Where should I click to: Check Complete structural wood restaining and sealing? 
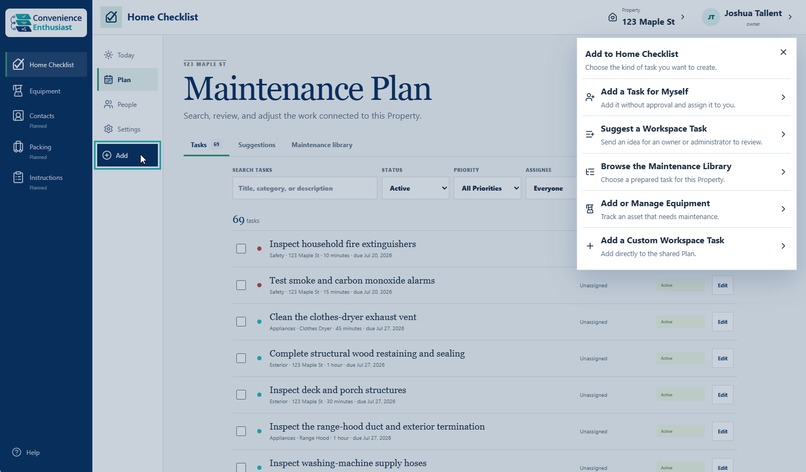(241, 358)
